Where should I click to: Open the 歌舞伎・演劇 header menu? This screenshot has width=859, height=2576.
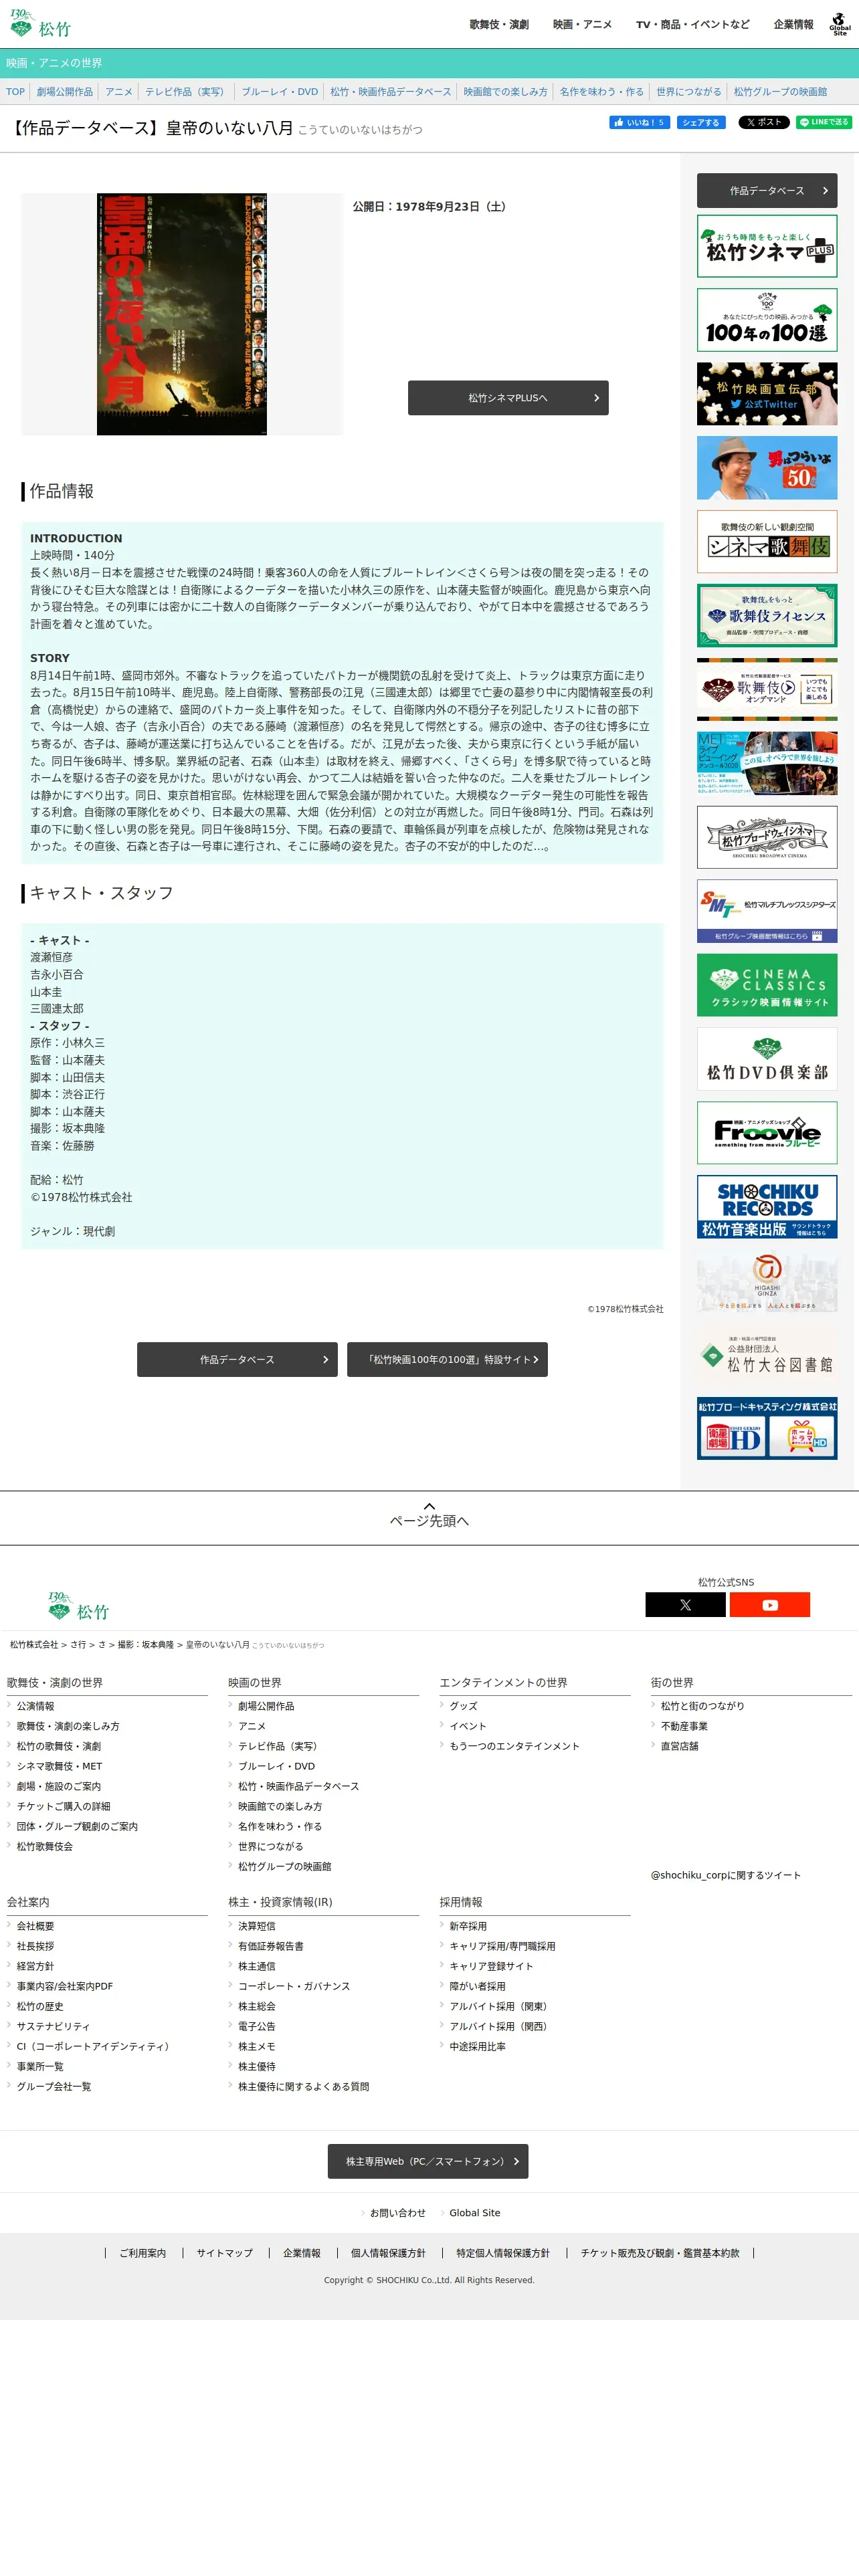point(499,25)
